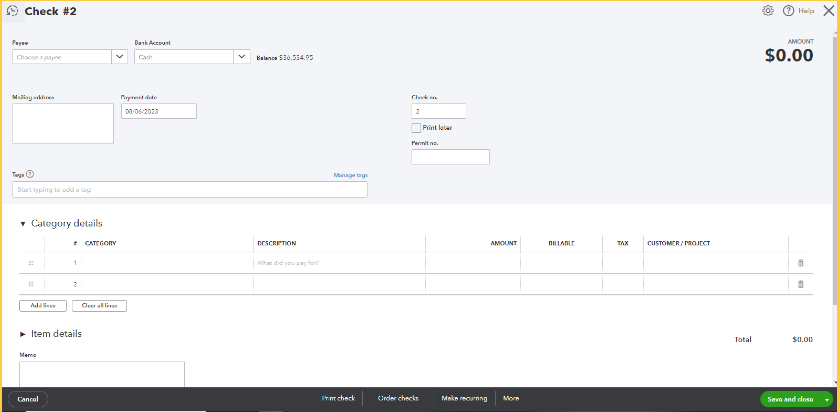Grab the drag handle on line 2

tap(31, 284)
